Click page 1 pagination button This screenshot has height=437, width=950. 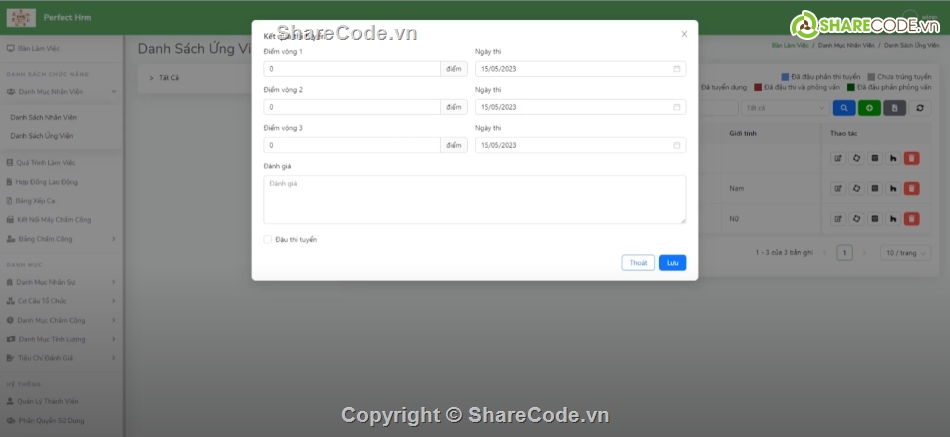(x=845, y=253)
